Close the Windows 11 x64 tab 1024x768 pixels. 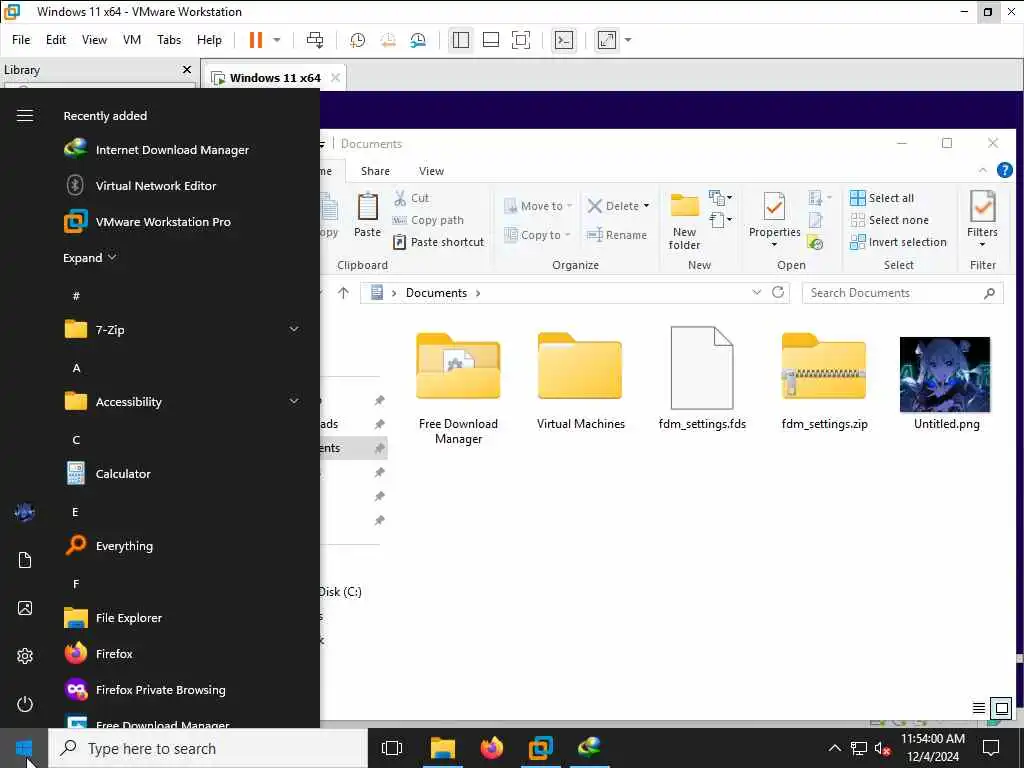pos(335,77)
